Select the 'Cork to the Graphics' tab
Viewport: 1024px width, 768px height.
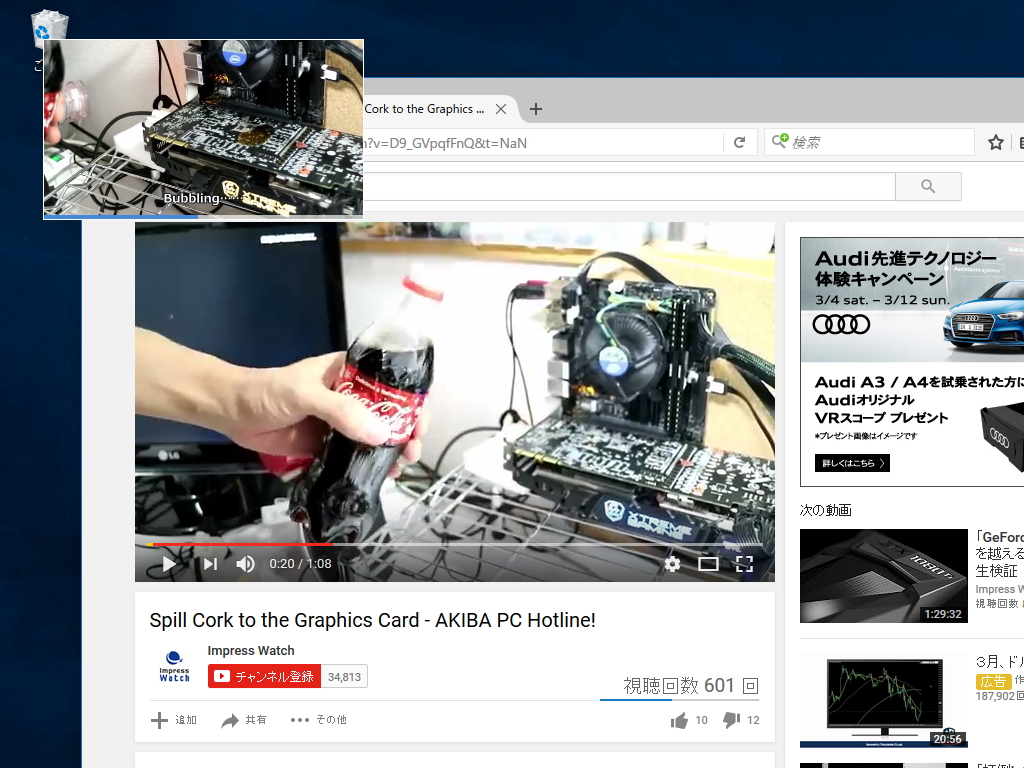pos(424,109)
